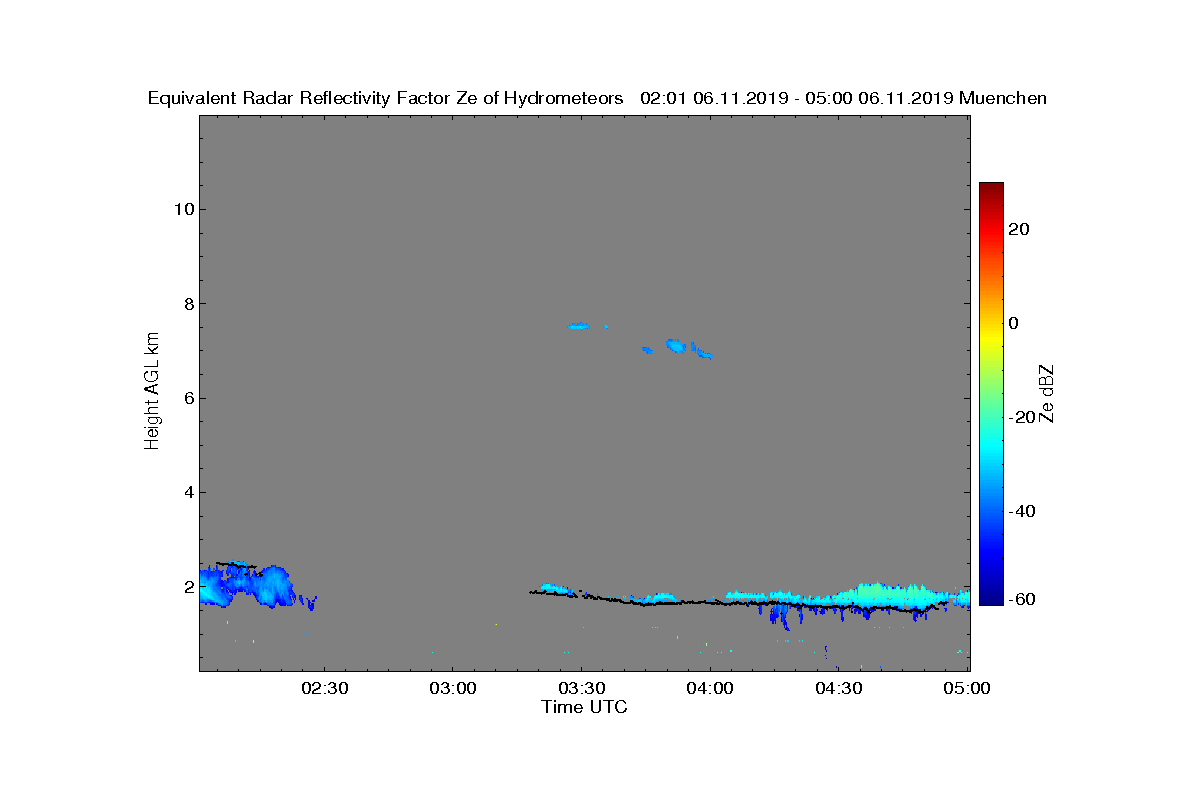Click the dark blue bottom of colorbar
Screen dimensions: 1200x800
pos(991,597)
